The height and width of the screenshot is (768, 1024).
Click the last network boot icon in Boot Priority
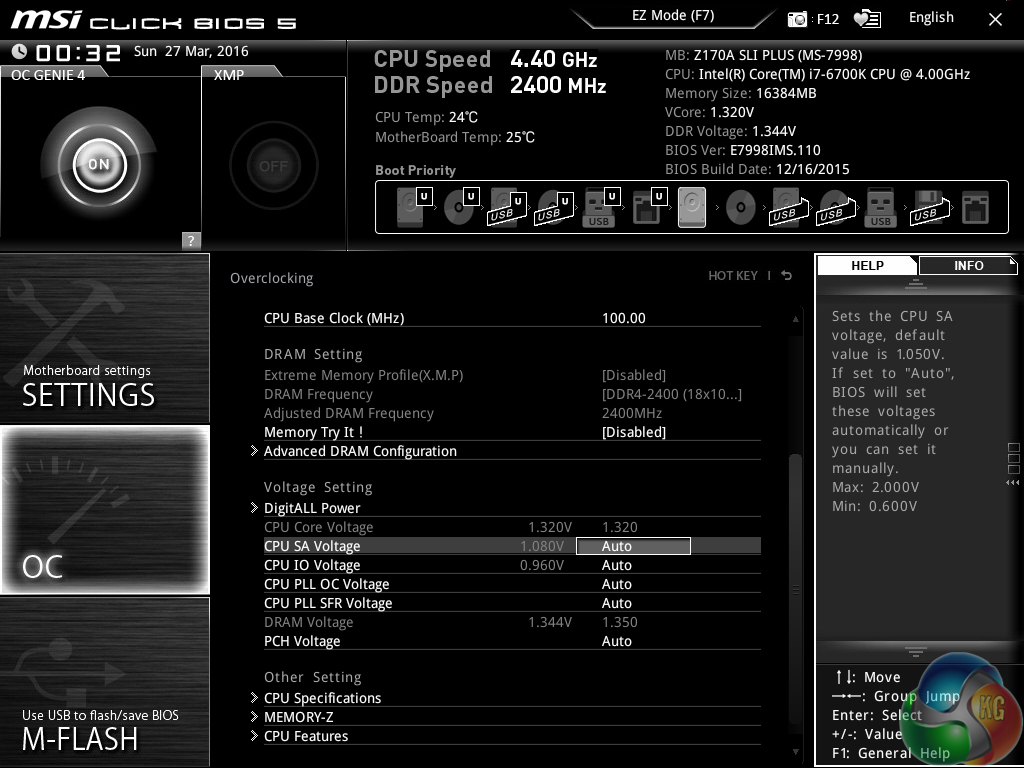click(x=974, y=208)
